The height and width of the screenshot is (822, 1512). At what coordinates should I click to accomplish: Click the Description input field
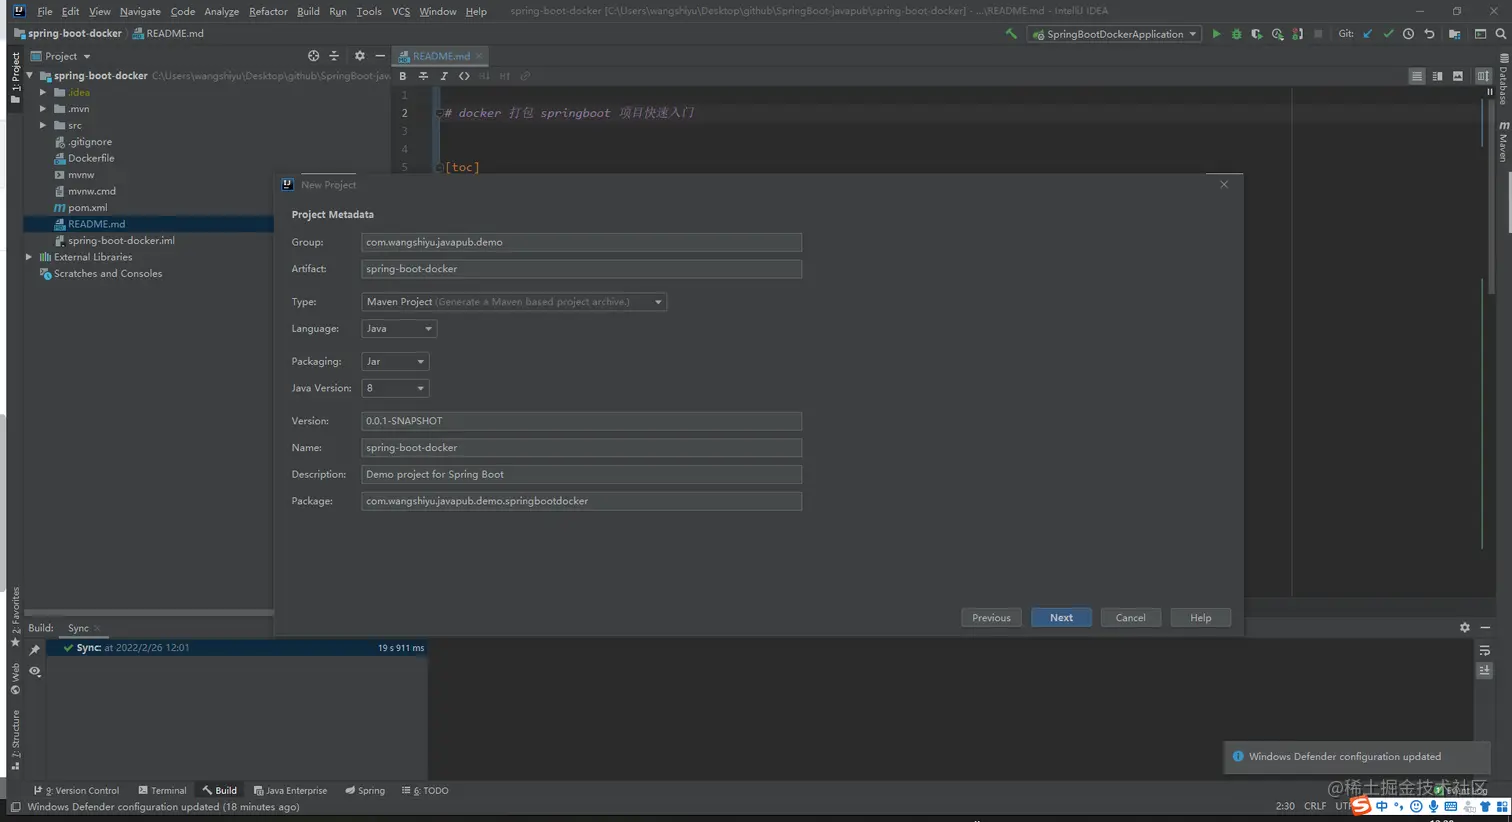(581, 475)
